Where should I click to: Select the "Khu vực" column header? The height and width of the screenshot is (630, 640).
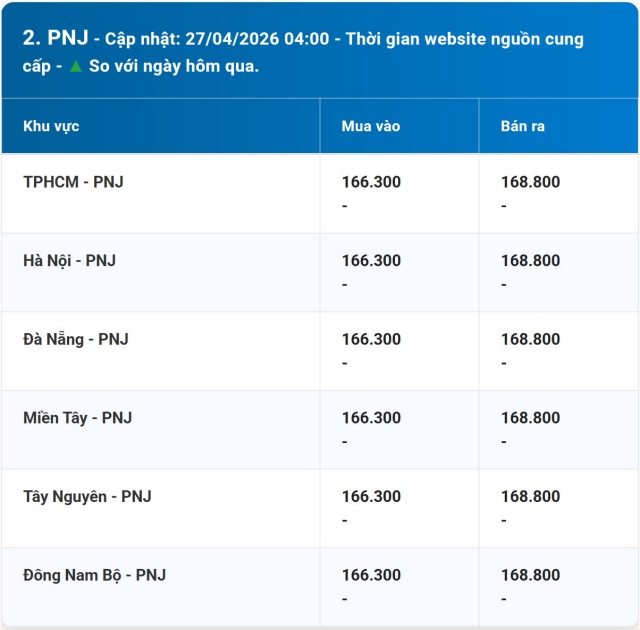[51, 127]
